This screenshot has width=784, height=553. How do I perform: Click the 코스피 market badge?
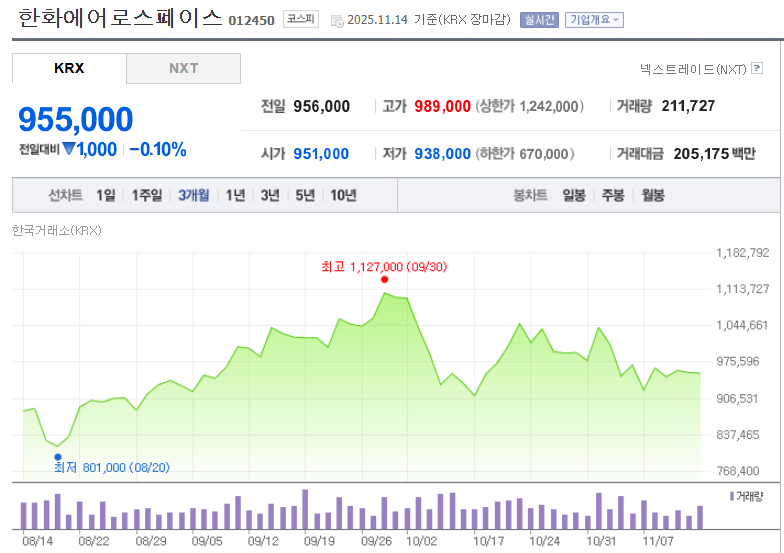tap(300, 20)
